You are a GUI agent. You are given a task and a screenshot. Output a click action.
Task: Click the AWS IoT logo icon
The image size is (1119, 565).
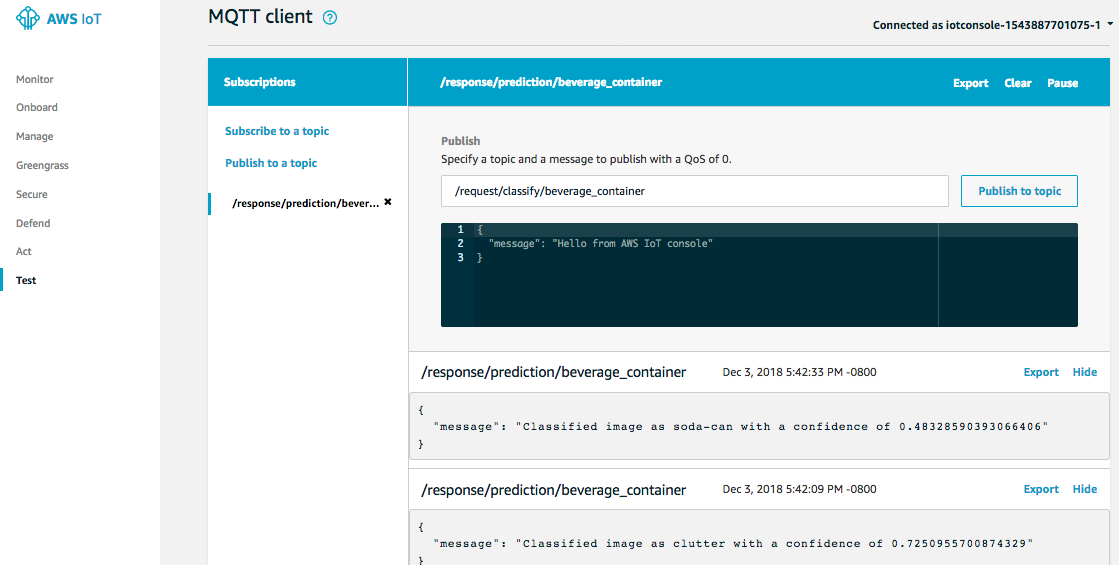pyautogui.click(x=28, y=19)
